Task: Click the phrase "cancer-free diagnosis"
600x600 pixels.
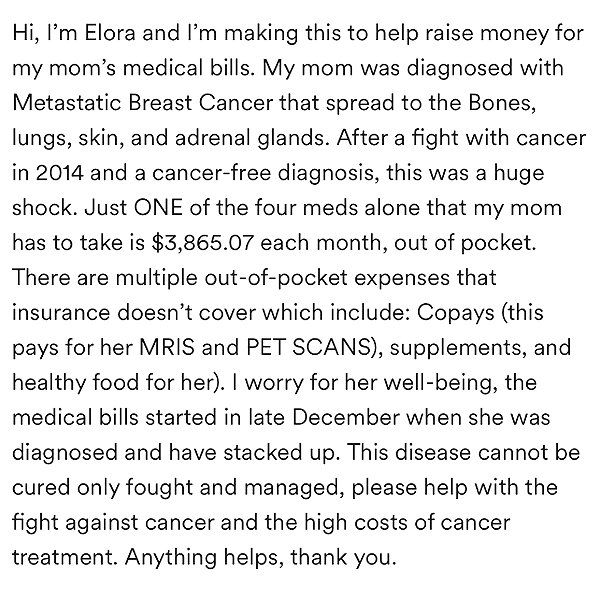Action: (x=262, y=173)
